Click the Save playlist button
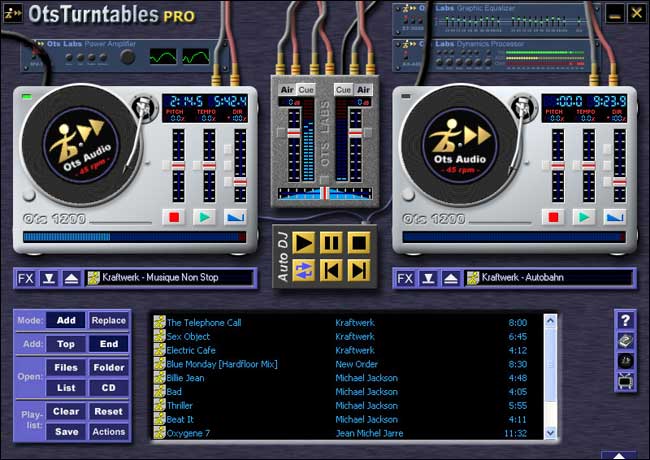The height and width of the screenshot is (460, 650). pos(66,432)
